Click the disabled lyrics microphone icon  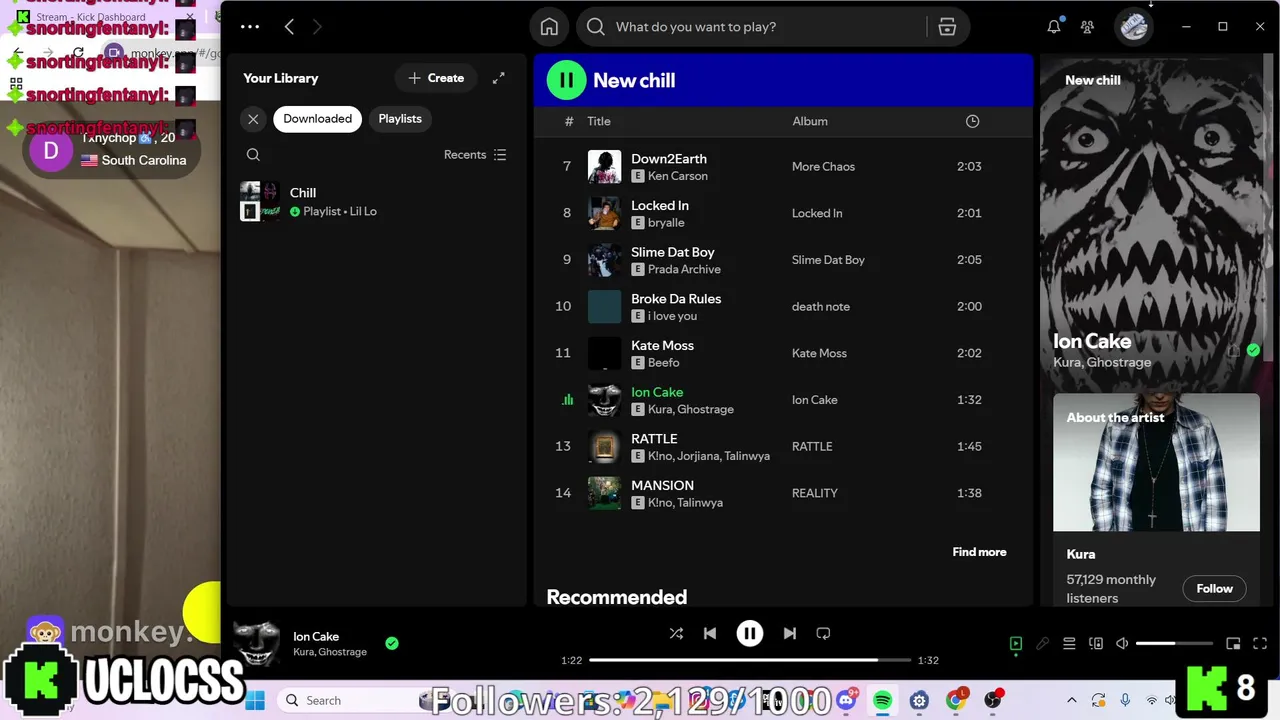(1042, 644)
